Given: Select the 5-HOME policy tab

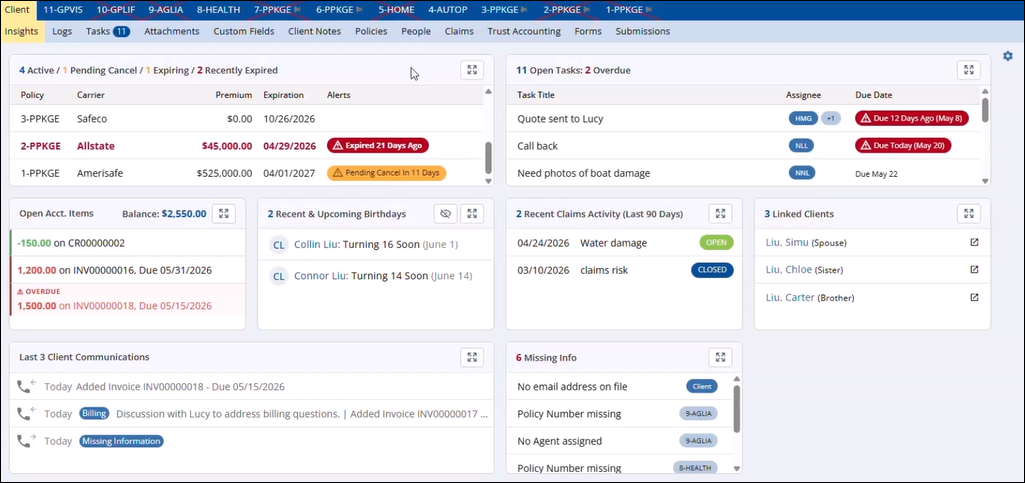Looking at the screenshot, I should (396, 10).
